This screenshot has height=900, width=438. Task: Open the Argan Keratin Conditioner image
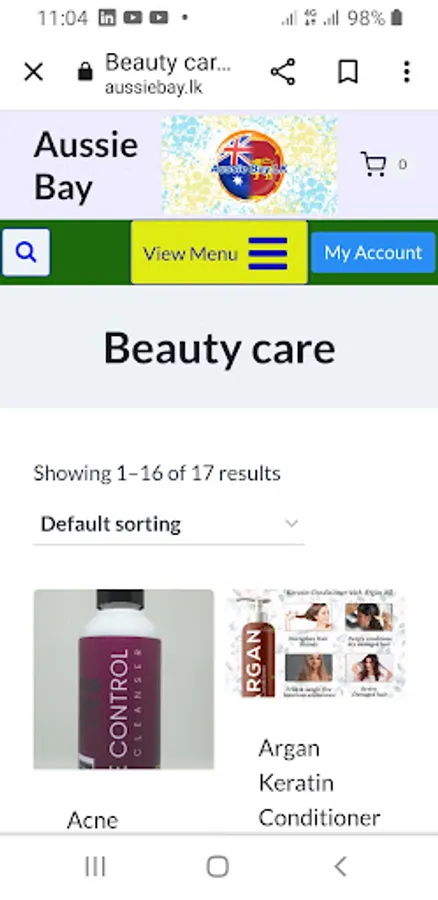(x=315, y=643)
